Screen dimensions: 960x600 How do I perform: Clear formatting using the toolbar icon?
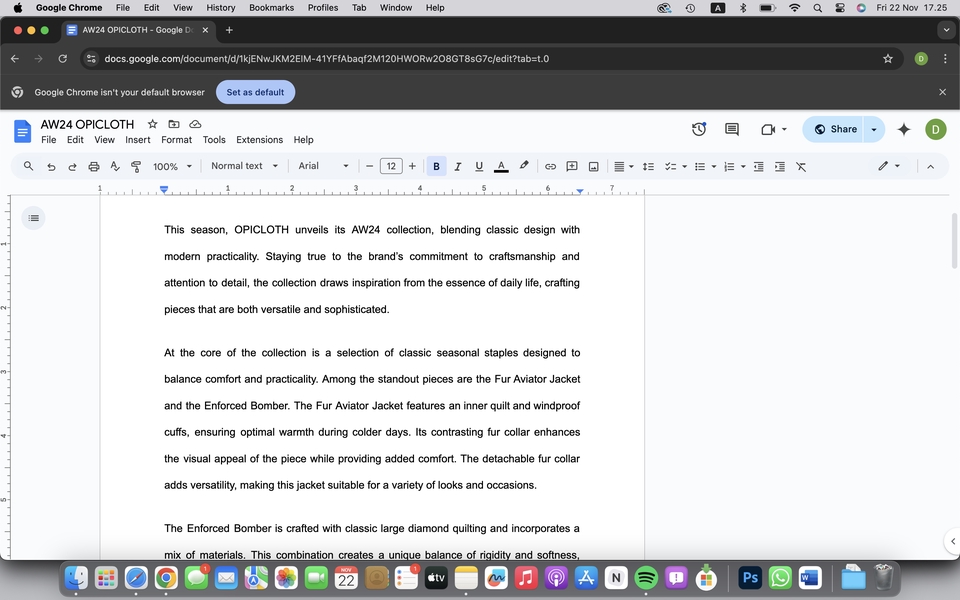pos(800,166)
